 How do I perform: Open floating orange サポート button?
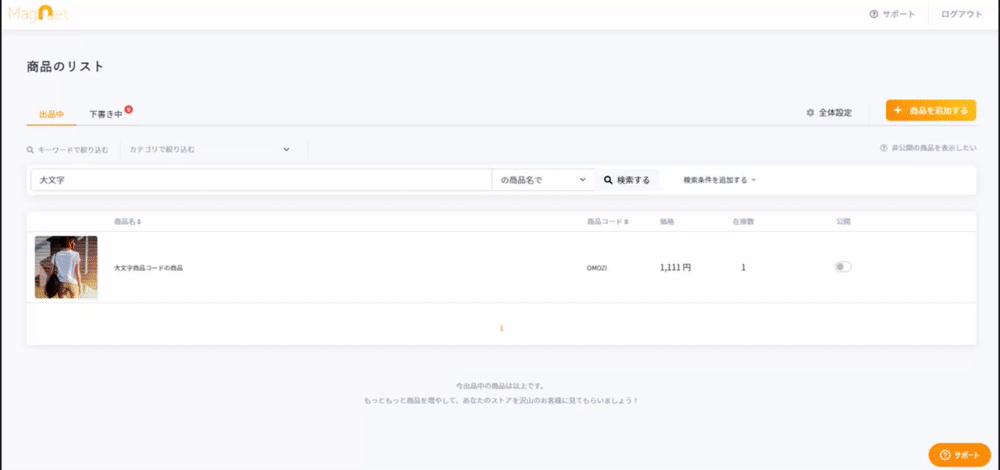[x=959, y=455]
